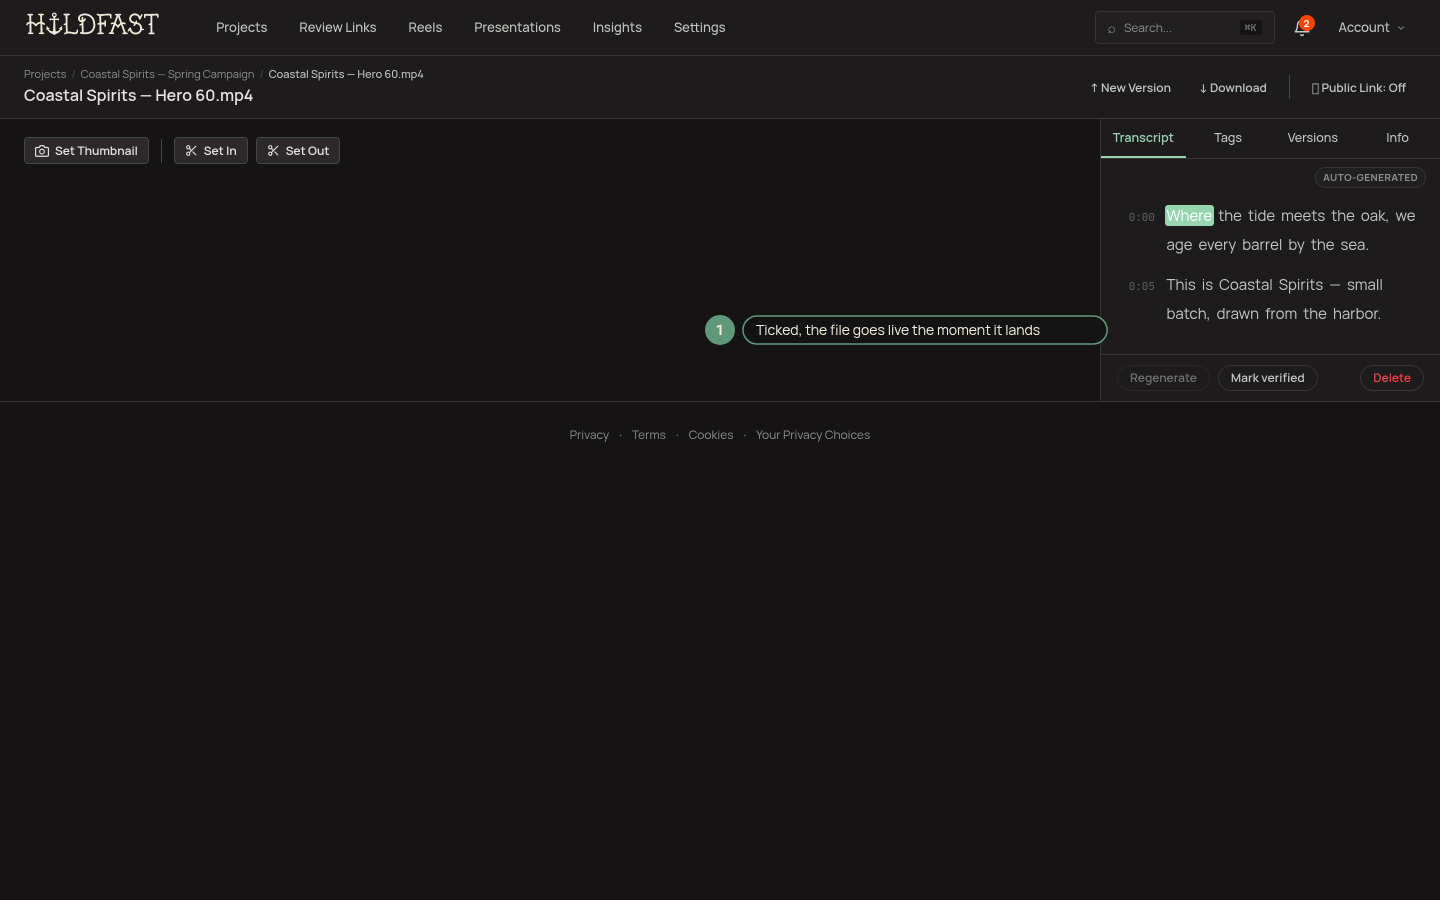Jump to the 0:00 transcript timestamp

click(x=1141, y=217)
